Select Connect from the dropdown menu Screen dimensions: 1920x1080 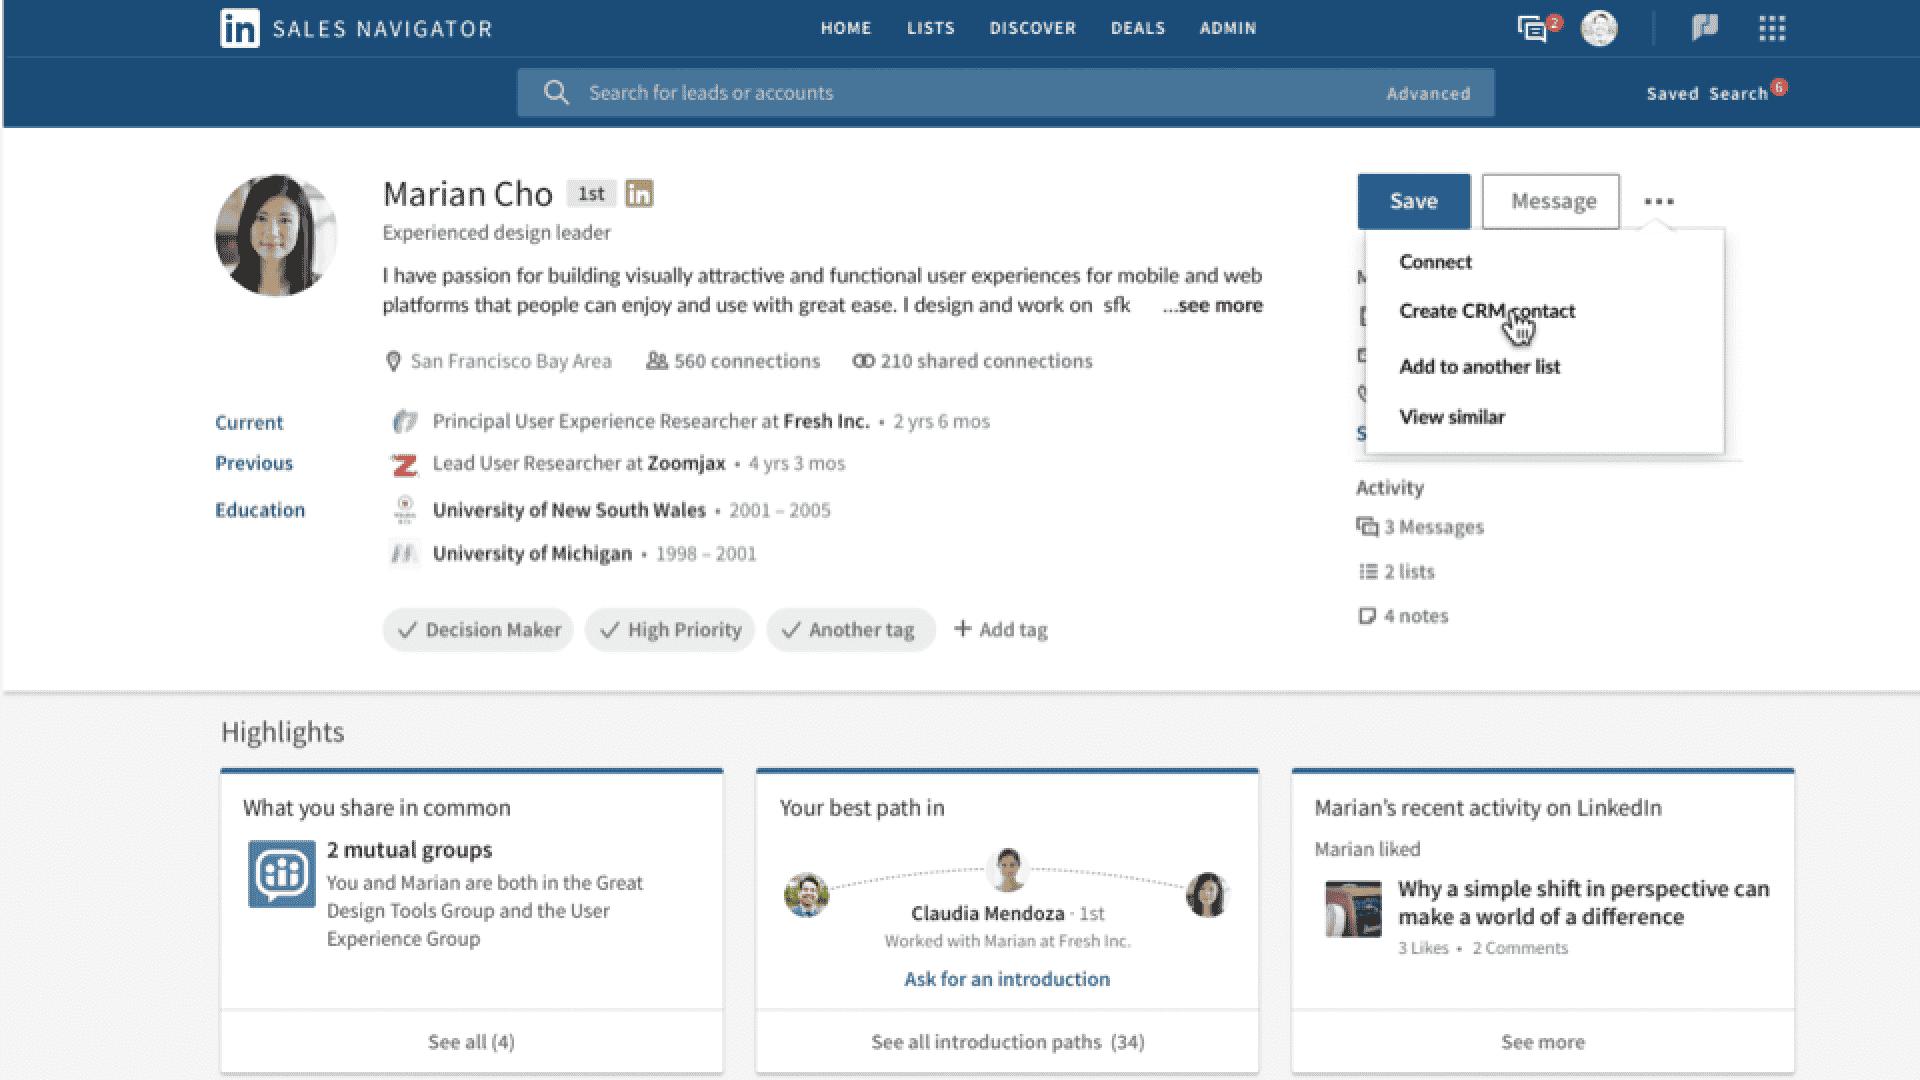click(1435, 261)
